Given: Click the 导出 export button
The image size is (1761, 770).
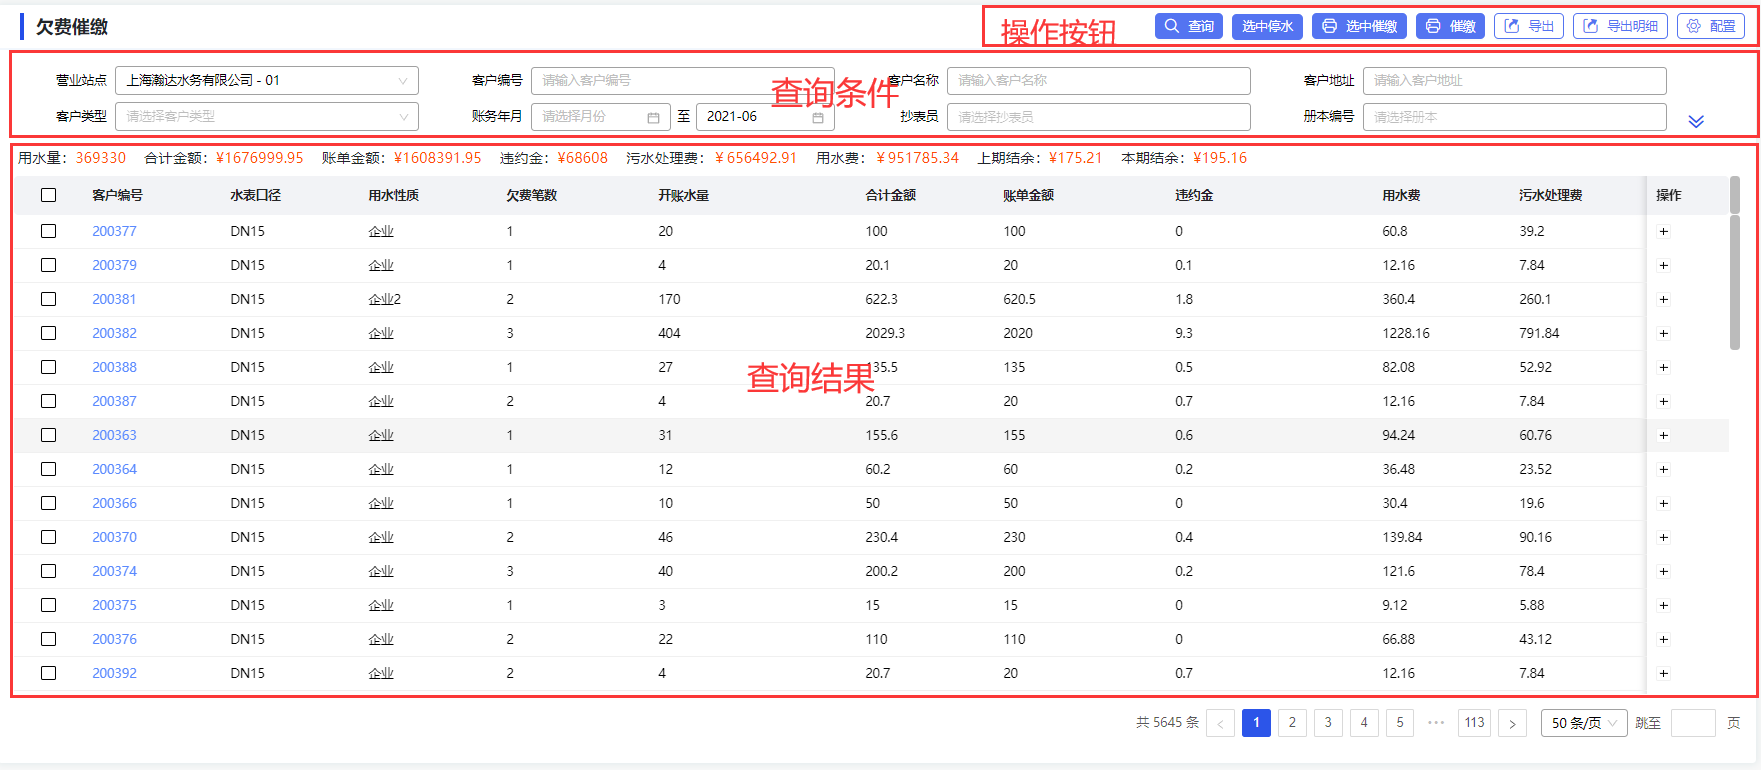Looking at the screenshot, I should (x=1528, y=26).
